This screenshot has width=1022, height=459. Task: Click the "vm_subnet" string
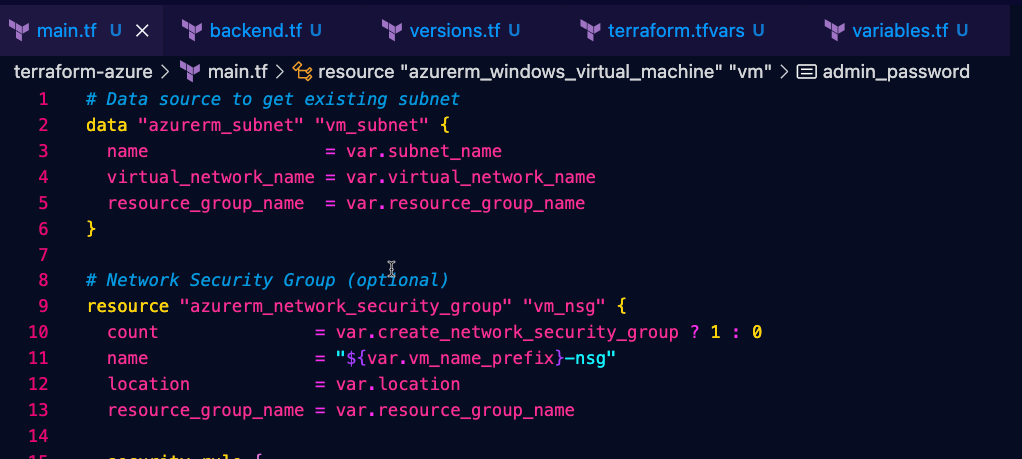[372, 125]
